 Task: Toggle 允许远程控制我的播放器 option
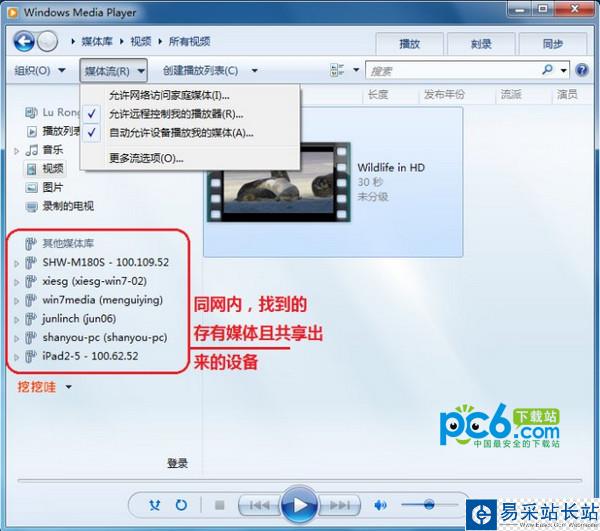pos(190,114)
